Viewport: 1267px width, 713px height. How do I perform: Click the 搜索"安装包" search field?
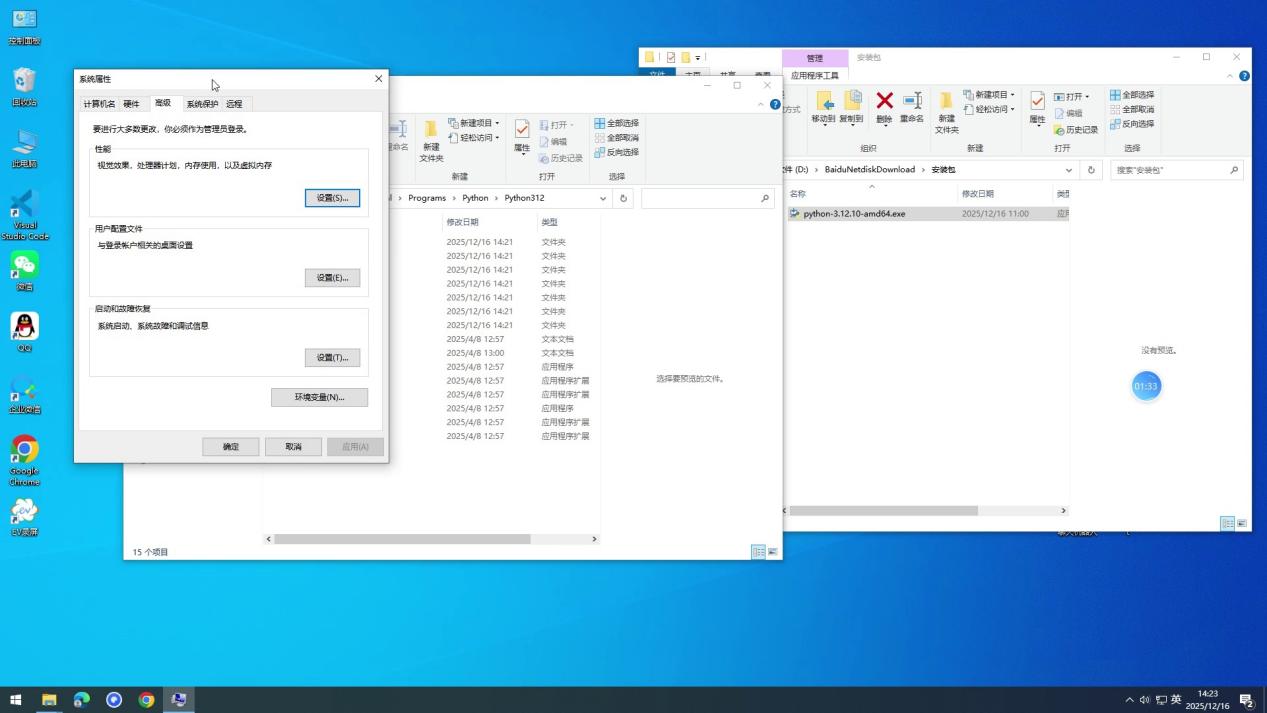coord(1170,170)
